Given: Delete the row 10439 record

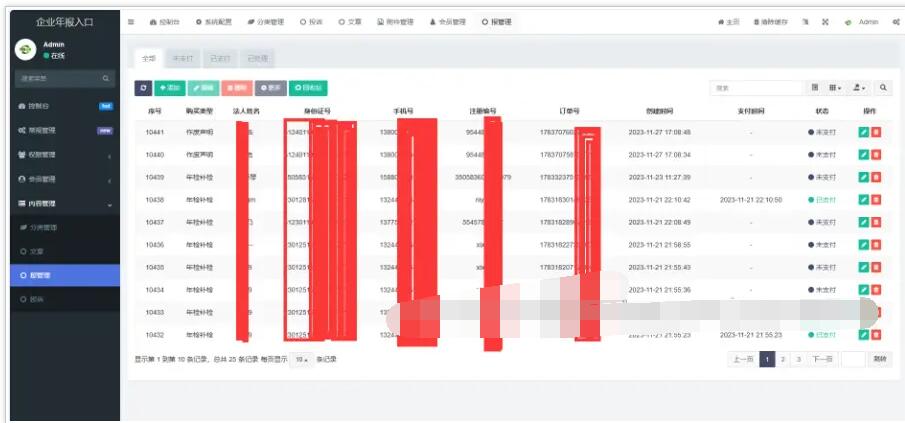Looking at the screenshot, I should [x=876, y=177].
